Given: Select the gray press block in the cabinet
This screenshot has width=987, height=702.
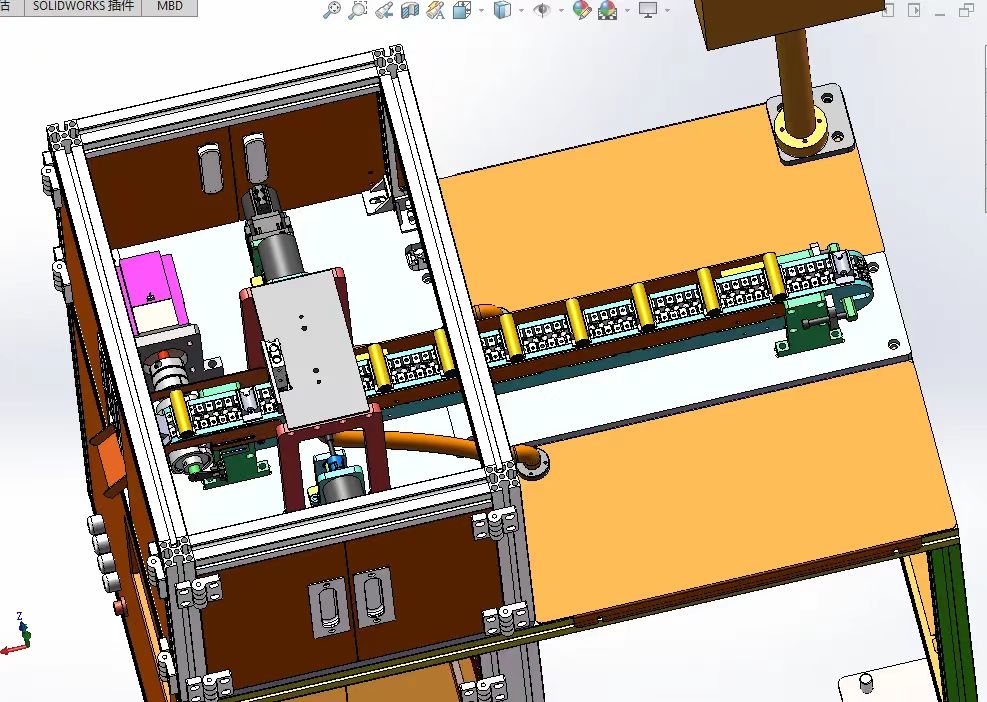Looking at the screenshot, I should click(308, 349).
